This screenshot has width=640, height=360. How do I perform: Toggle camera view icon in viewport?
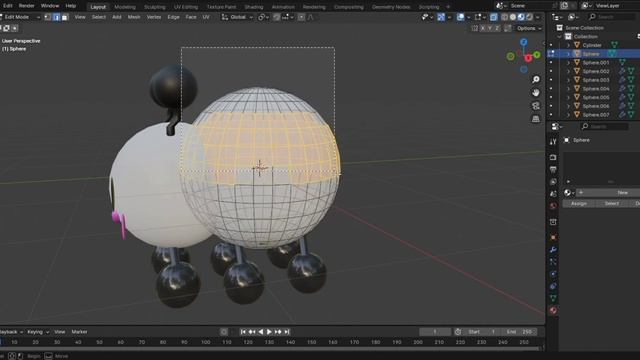pos(536,106)
